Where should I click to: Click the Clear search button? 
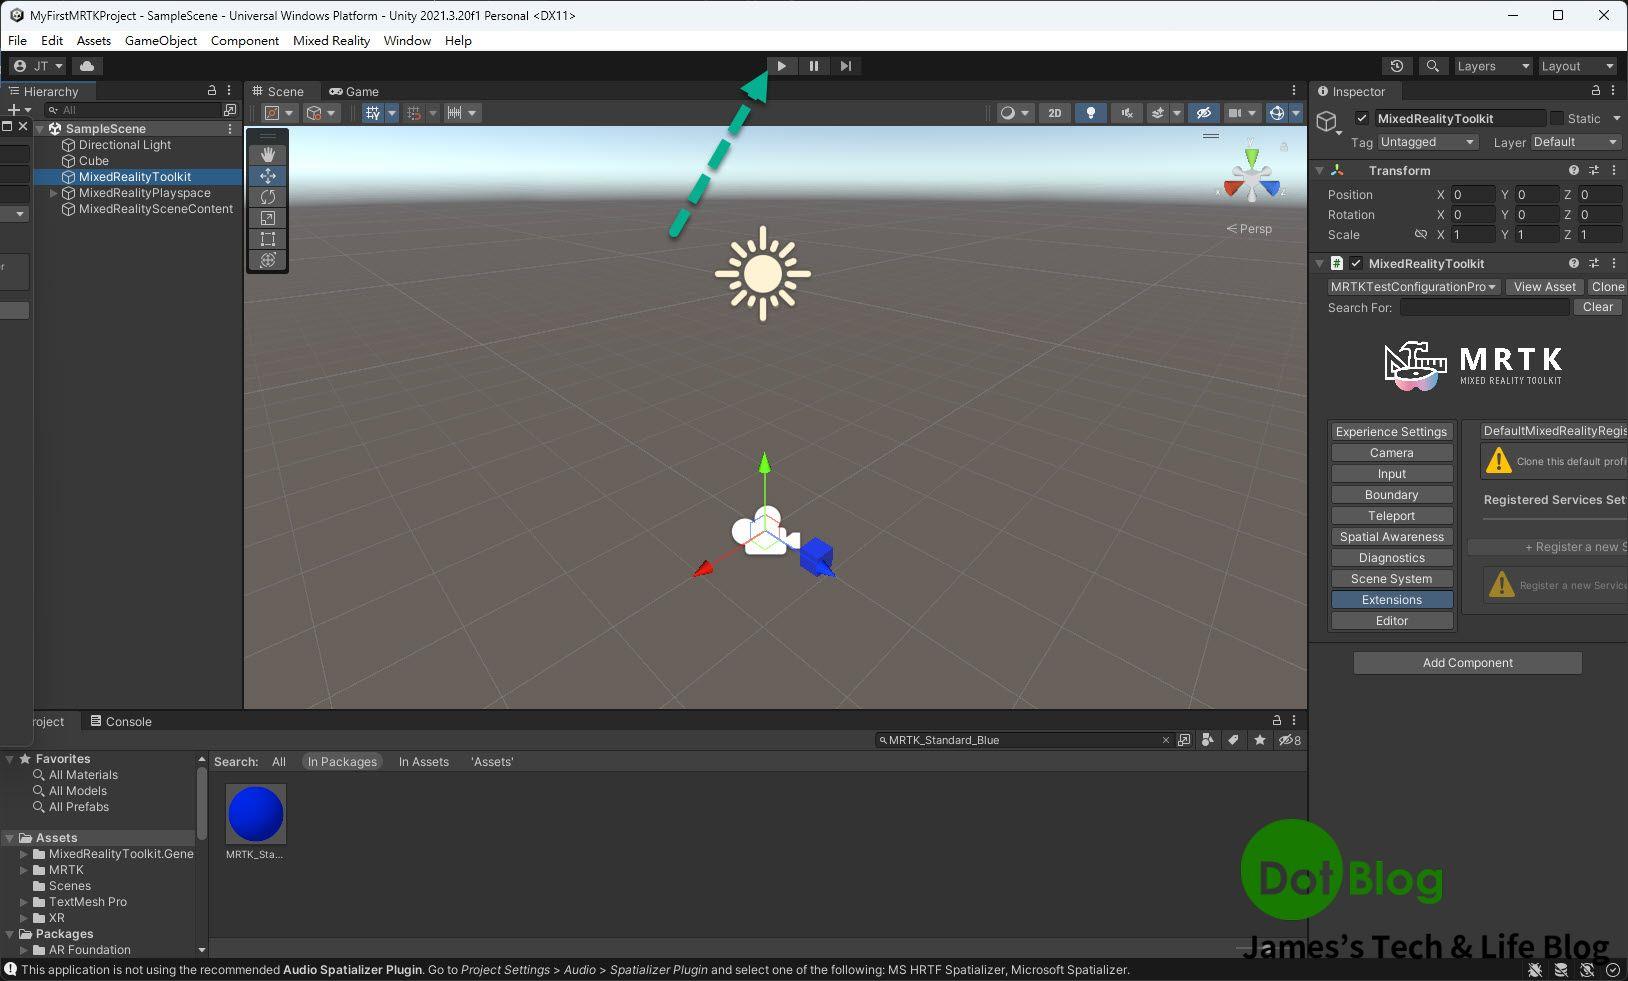pyautogui.click(x=1597, y=307)
